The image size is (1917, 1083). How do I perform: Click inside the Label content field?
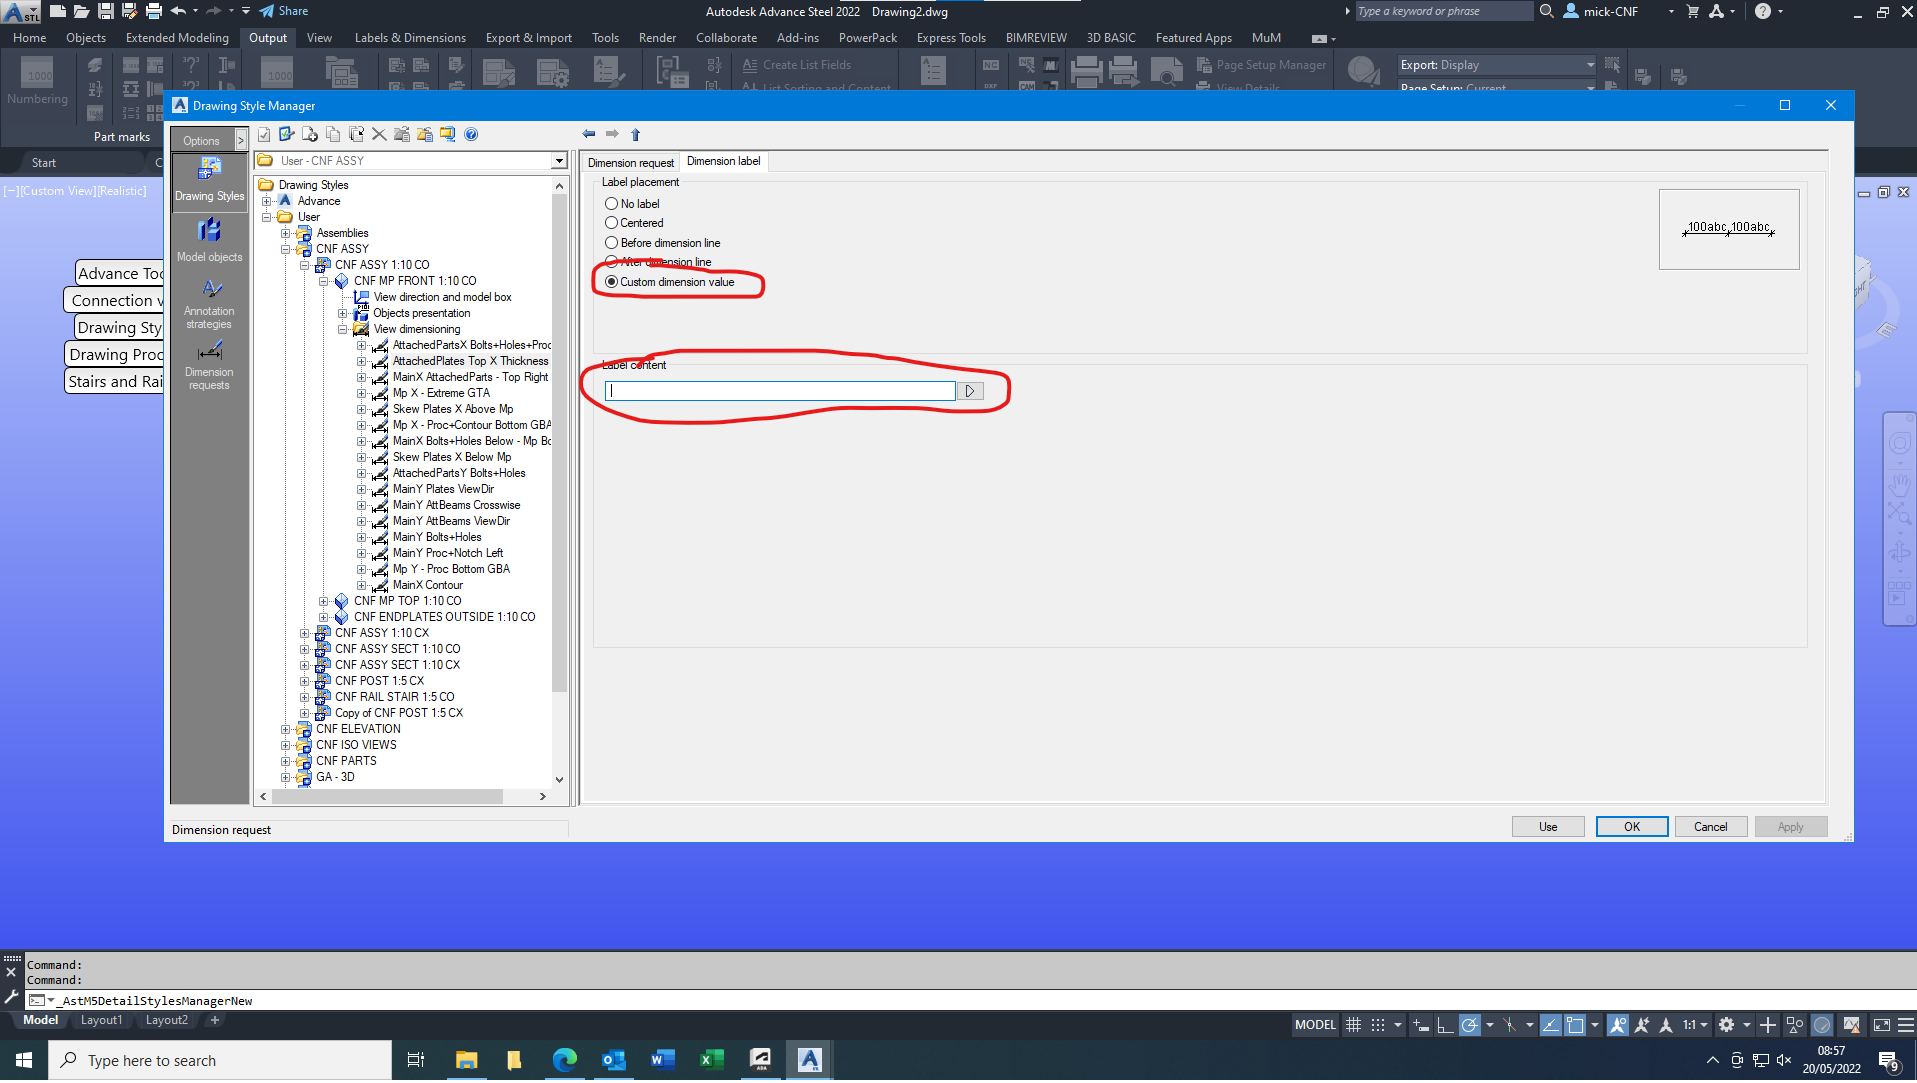click(x=780, y=390)
